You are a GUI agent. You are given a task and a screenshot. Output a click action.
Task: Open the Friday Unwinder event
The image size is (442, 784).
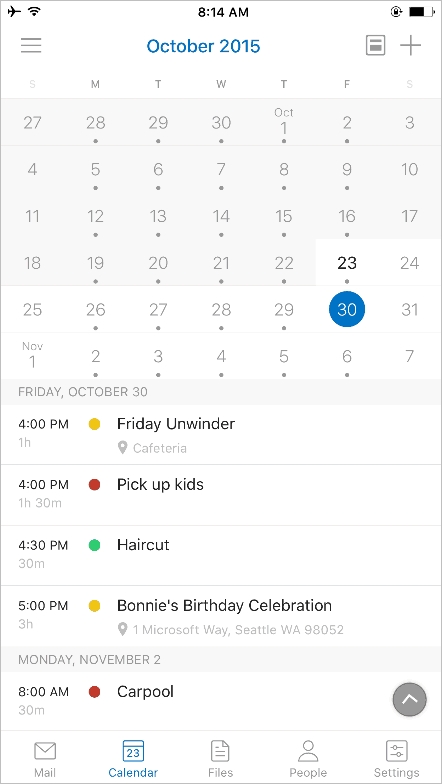click(x=221, y=434)
